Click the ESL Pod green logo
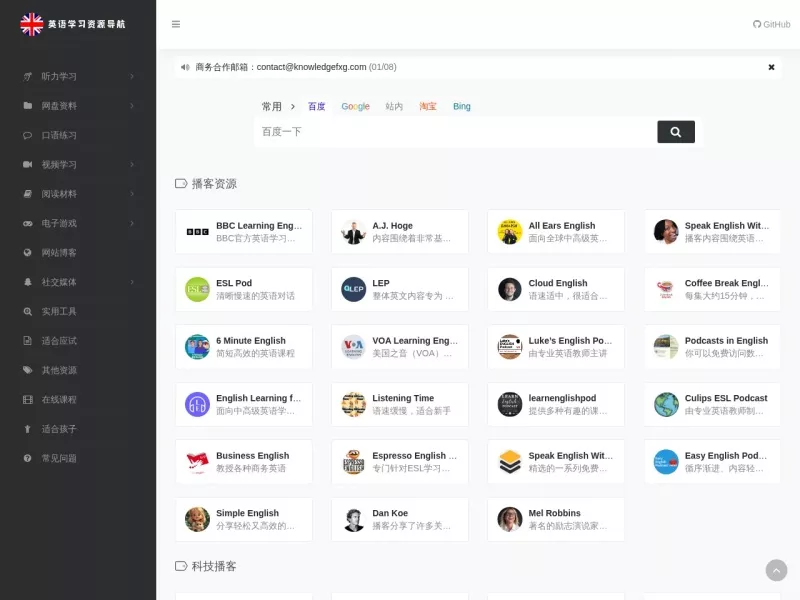This screenshot has height=600, width=800. (197, 289)
